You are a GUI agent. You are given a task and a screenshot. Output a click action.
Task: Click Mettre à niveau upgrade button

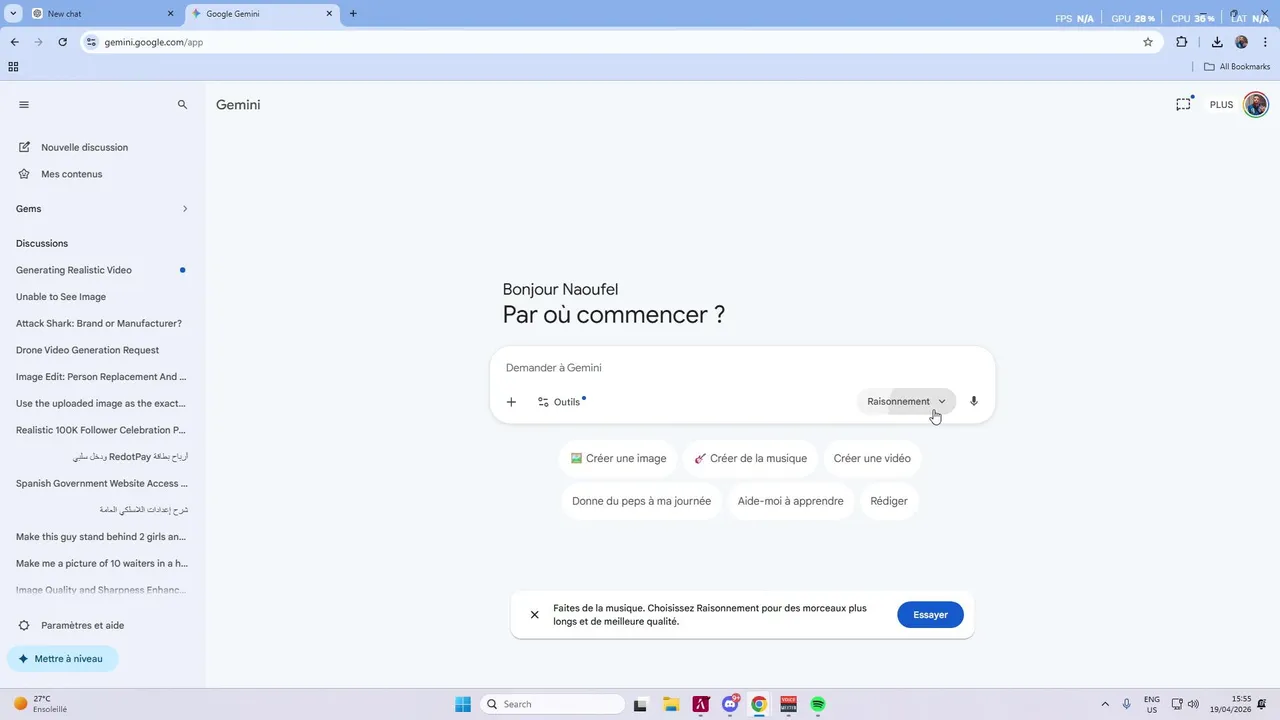pos(62,659)
